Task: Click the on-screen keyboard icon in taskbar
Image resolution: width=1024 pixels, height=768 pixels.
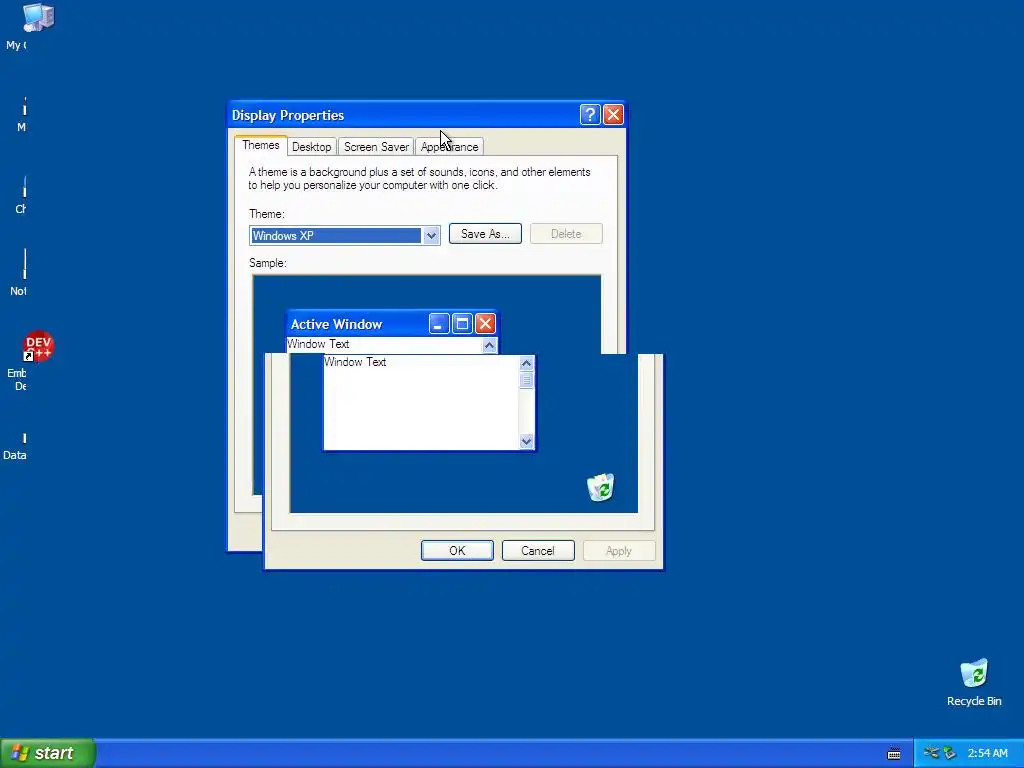Action: (x=894, y=754)
